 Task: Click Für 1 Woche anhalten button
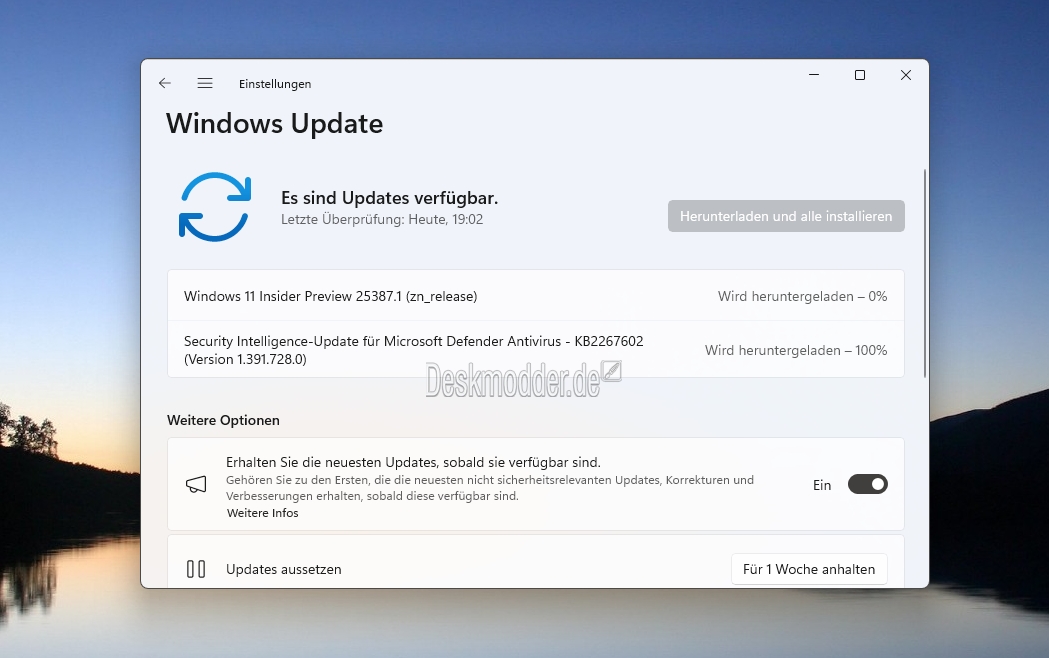809,569
